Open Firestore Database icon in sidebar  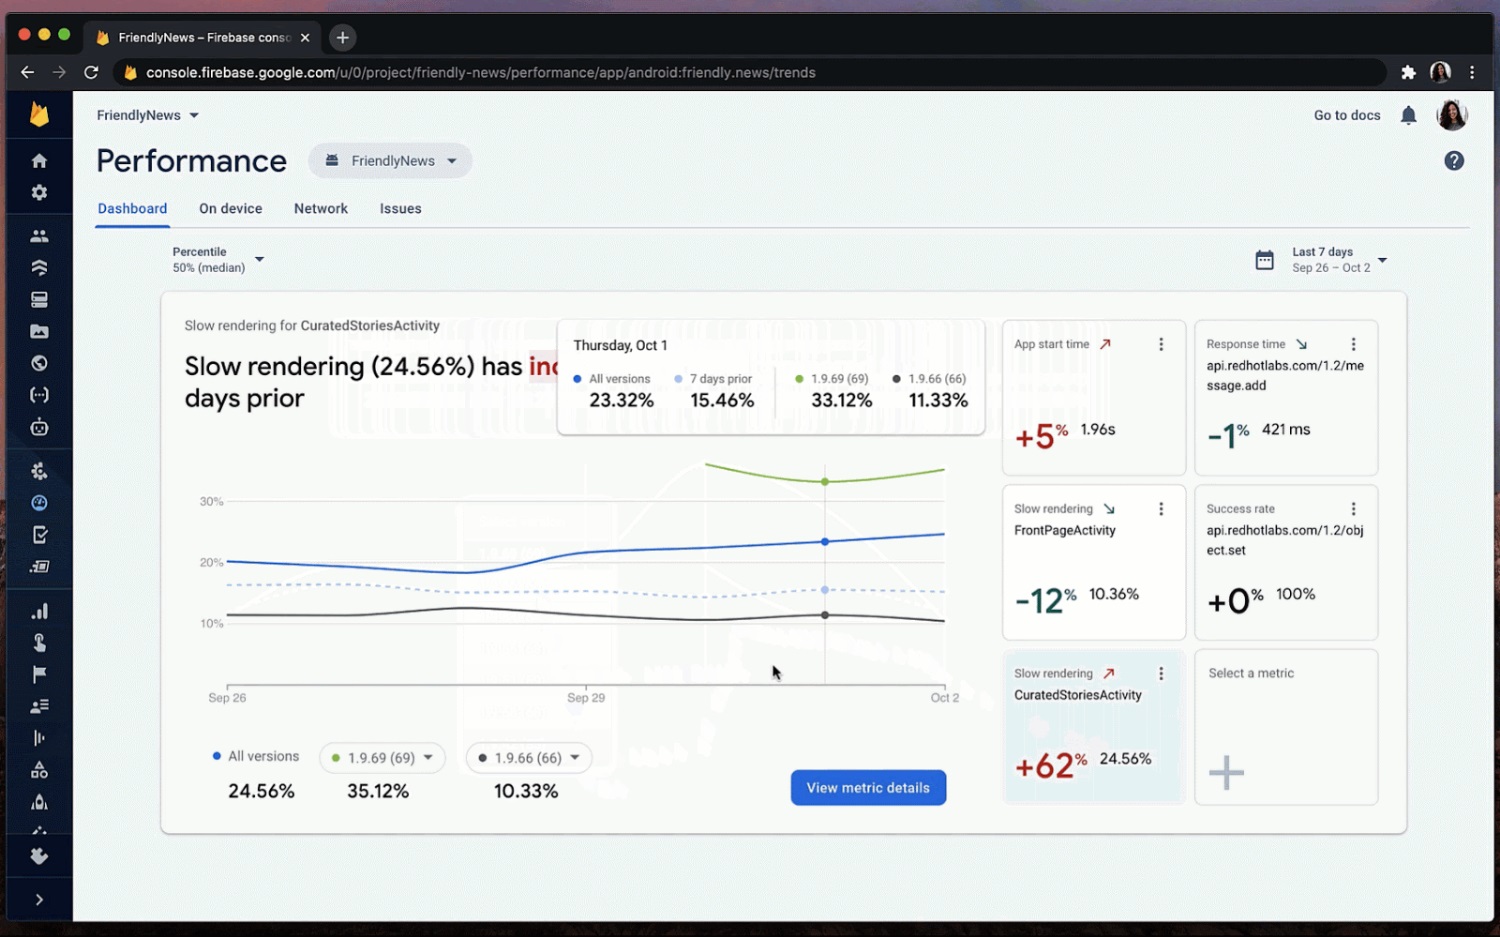[x=39, y=267]
